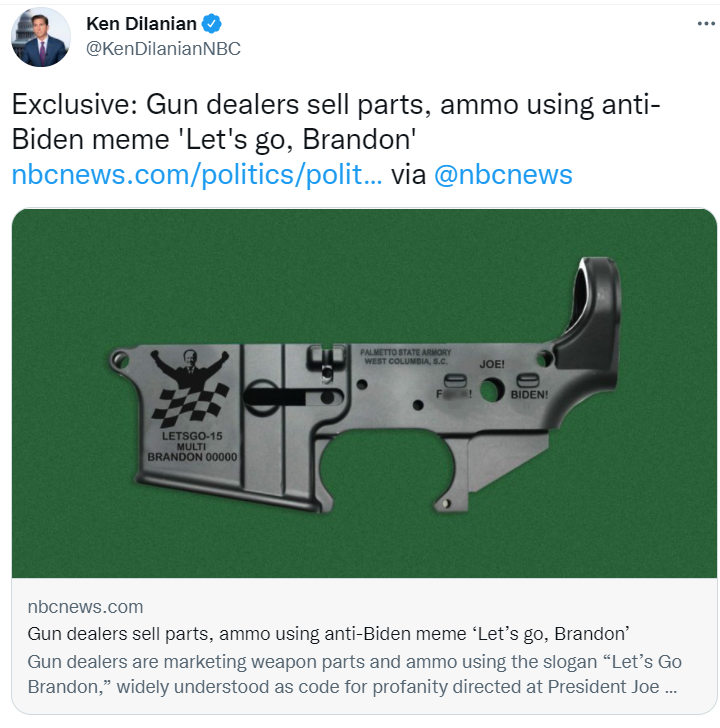Click the JOE! marking on receiver

492,364
